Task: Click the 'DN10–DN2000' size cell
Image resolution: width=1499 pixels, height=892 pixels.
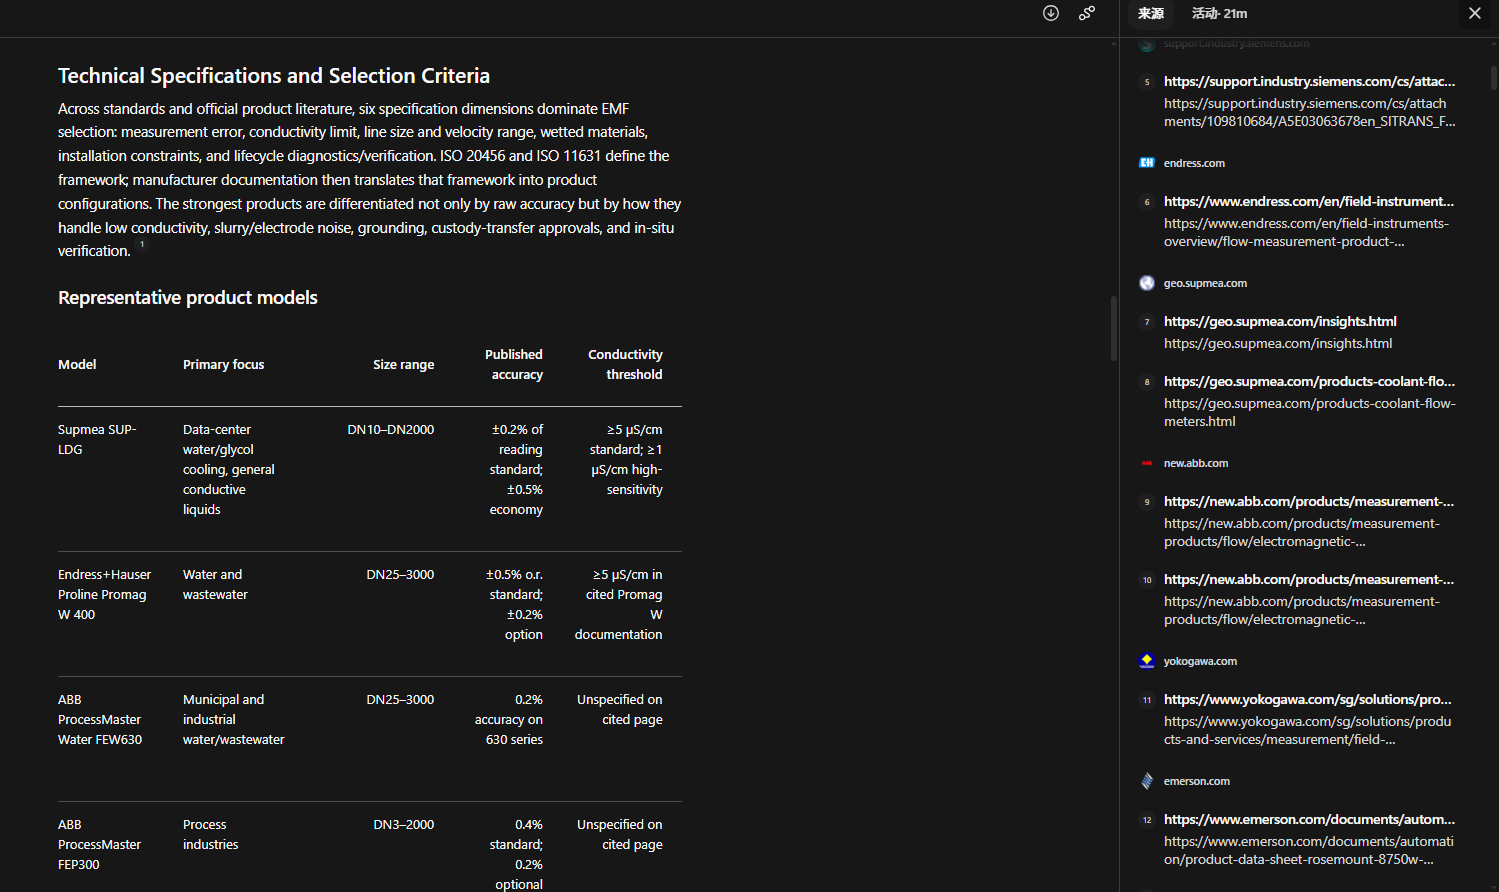Action: click(391, 430)
